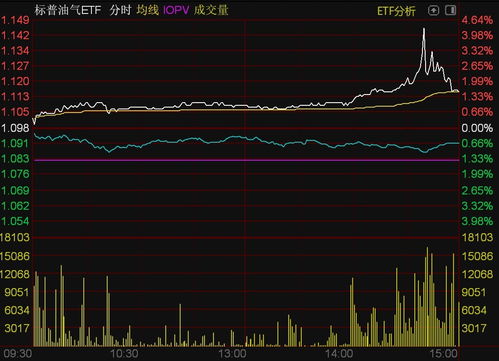Click the price spike peak near 1.142
Screen dimensions: 499x361
pos(424,29)
